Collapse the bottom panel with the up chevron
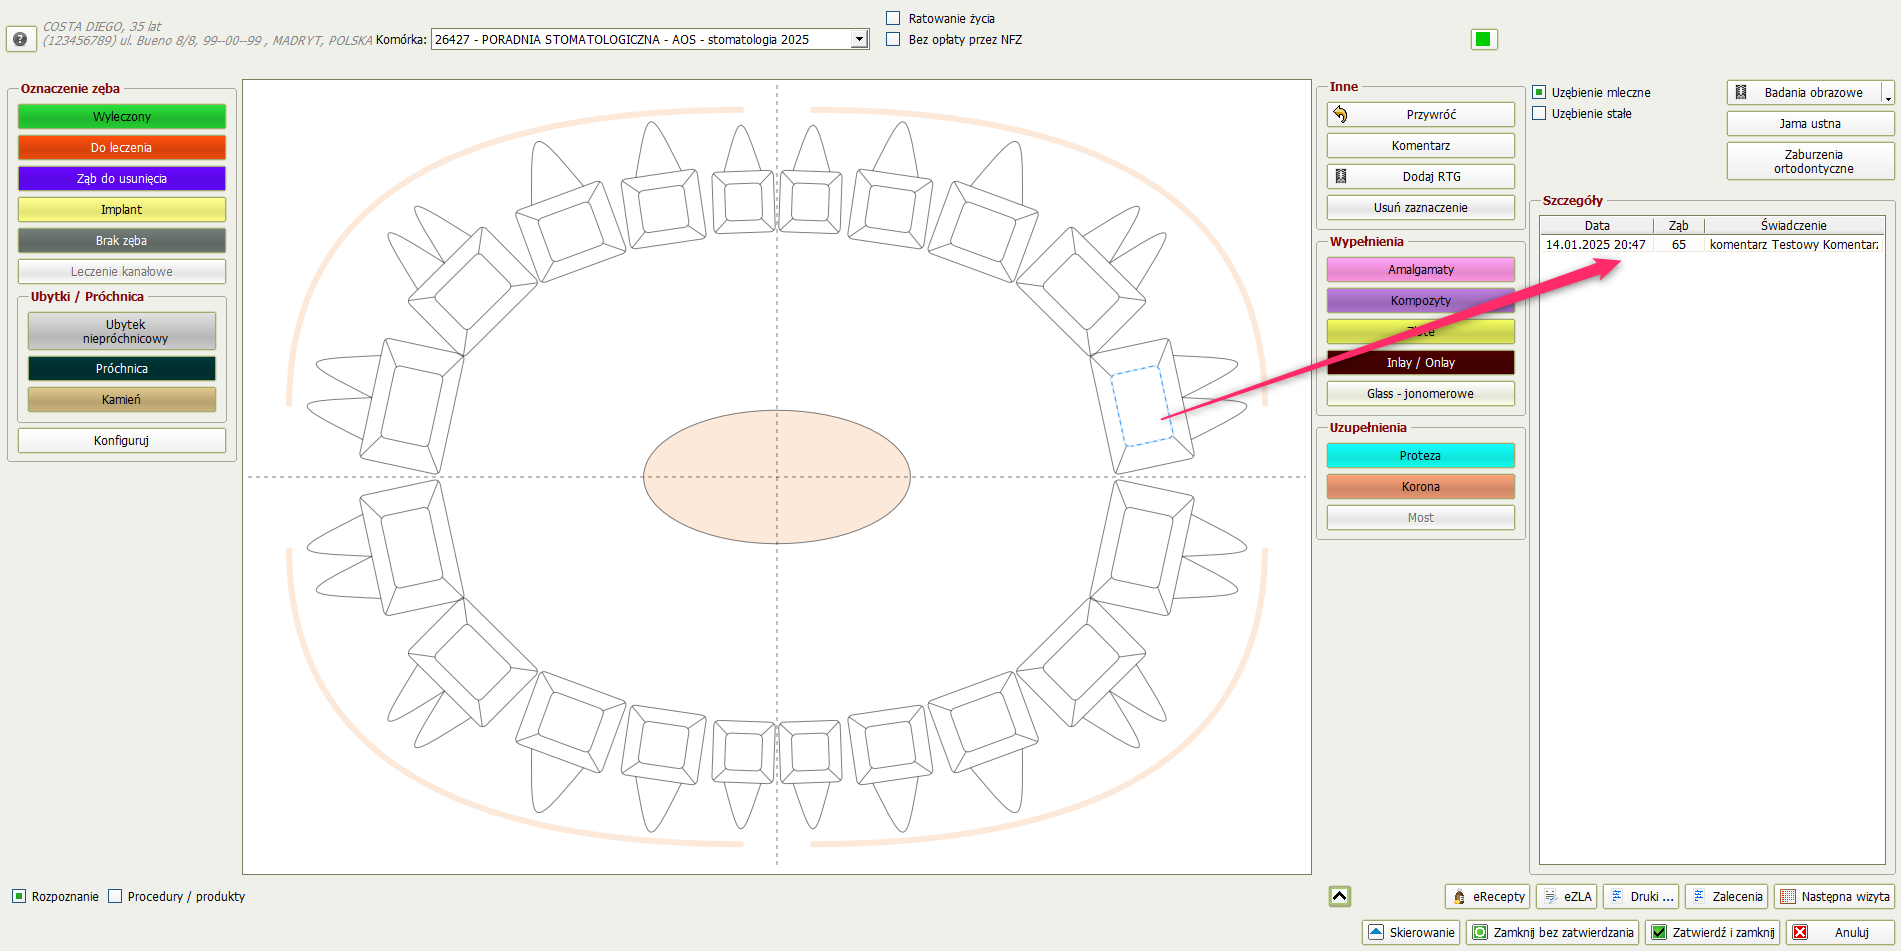 pos(1340,896)
